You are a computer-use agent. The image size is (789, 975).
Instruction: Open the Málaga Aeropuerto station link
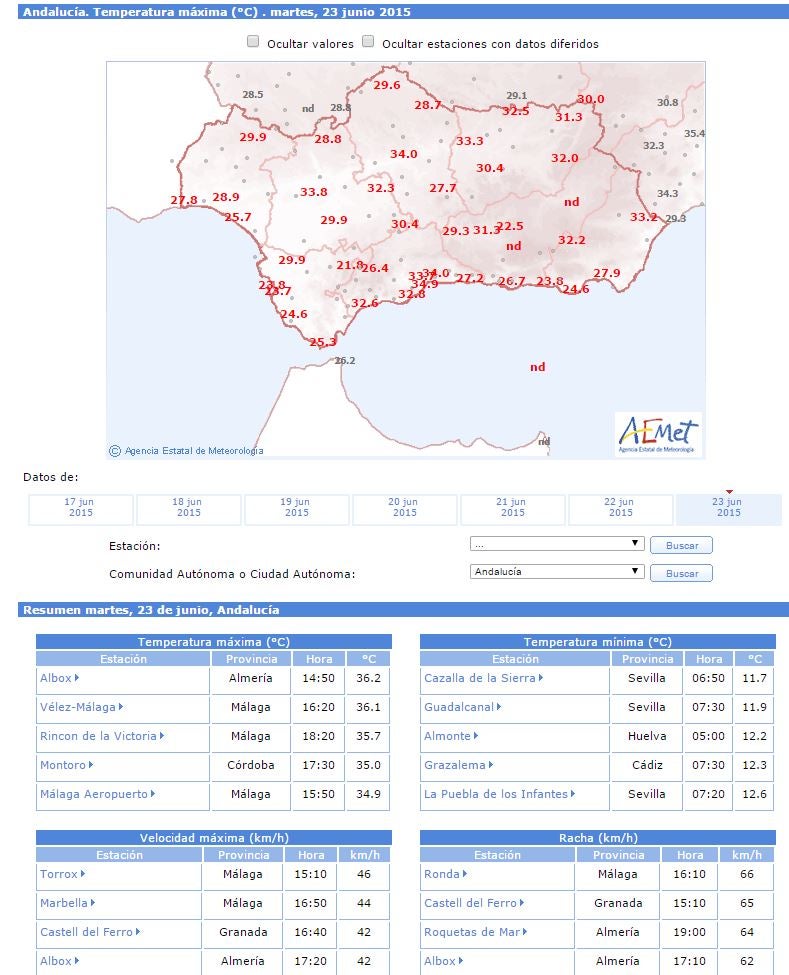click(x=93, y=794)
